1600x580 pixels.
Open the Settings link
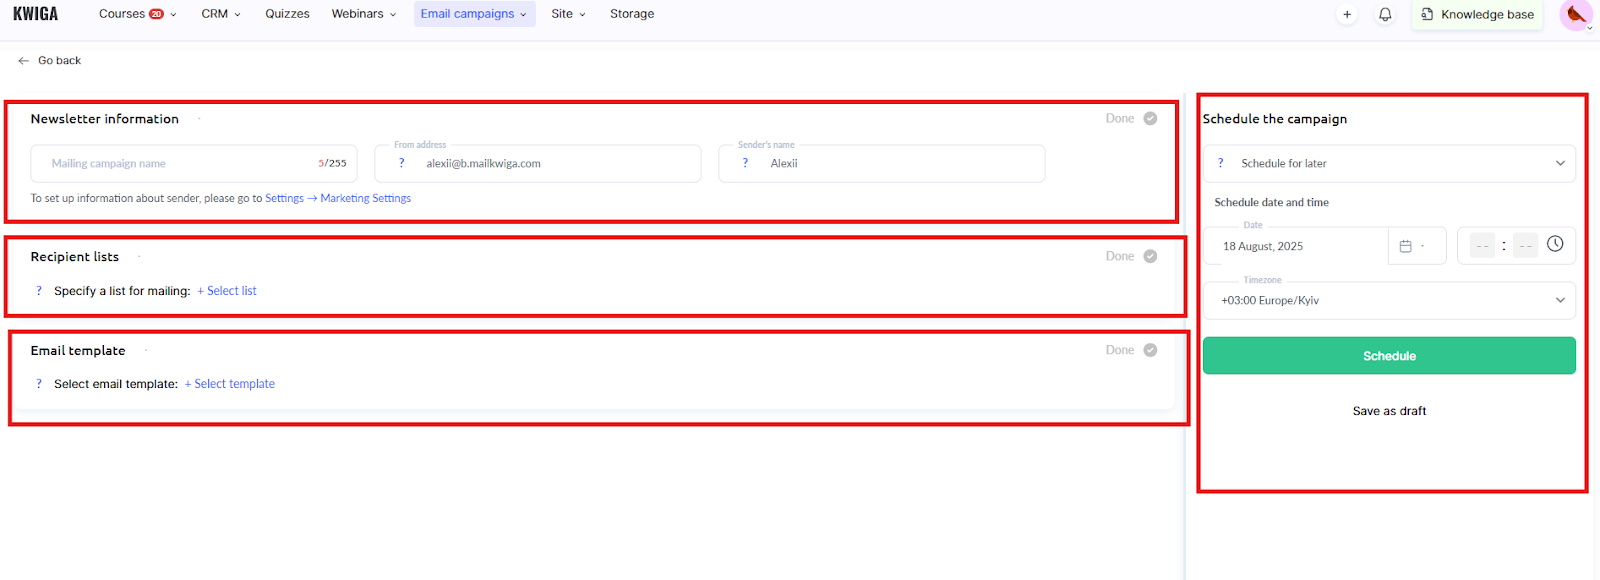click(284, 198)
